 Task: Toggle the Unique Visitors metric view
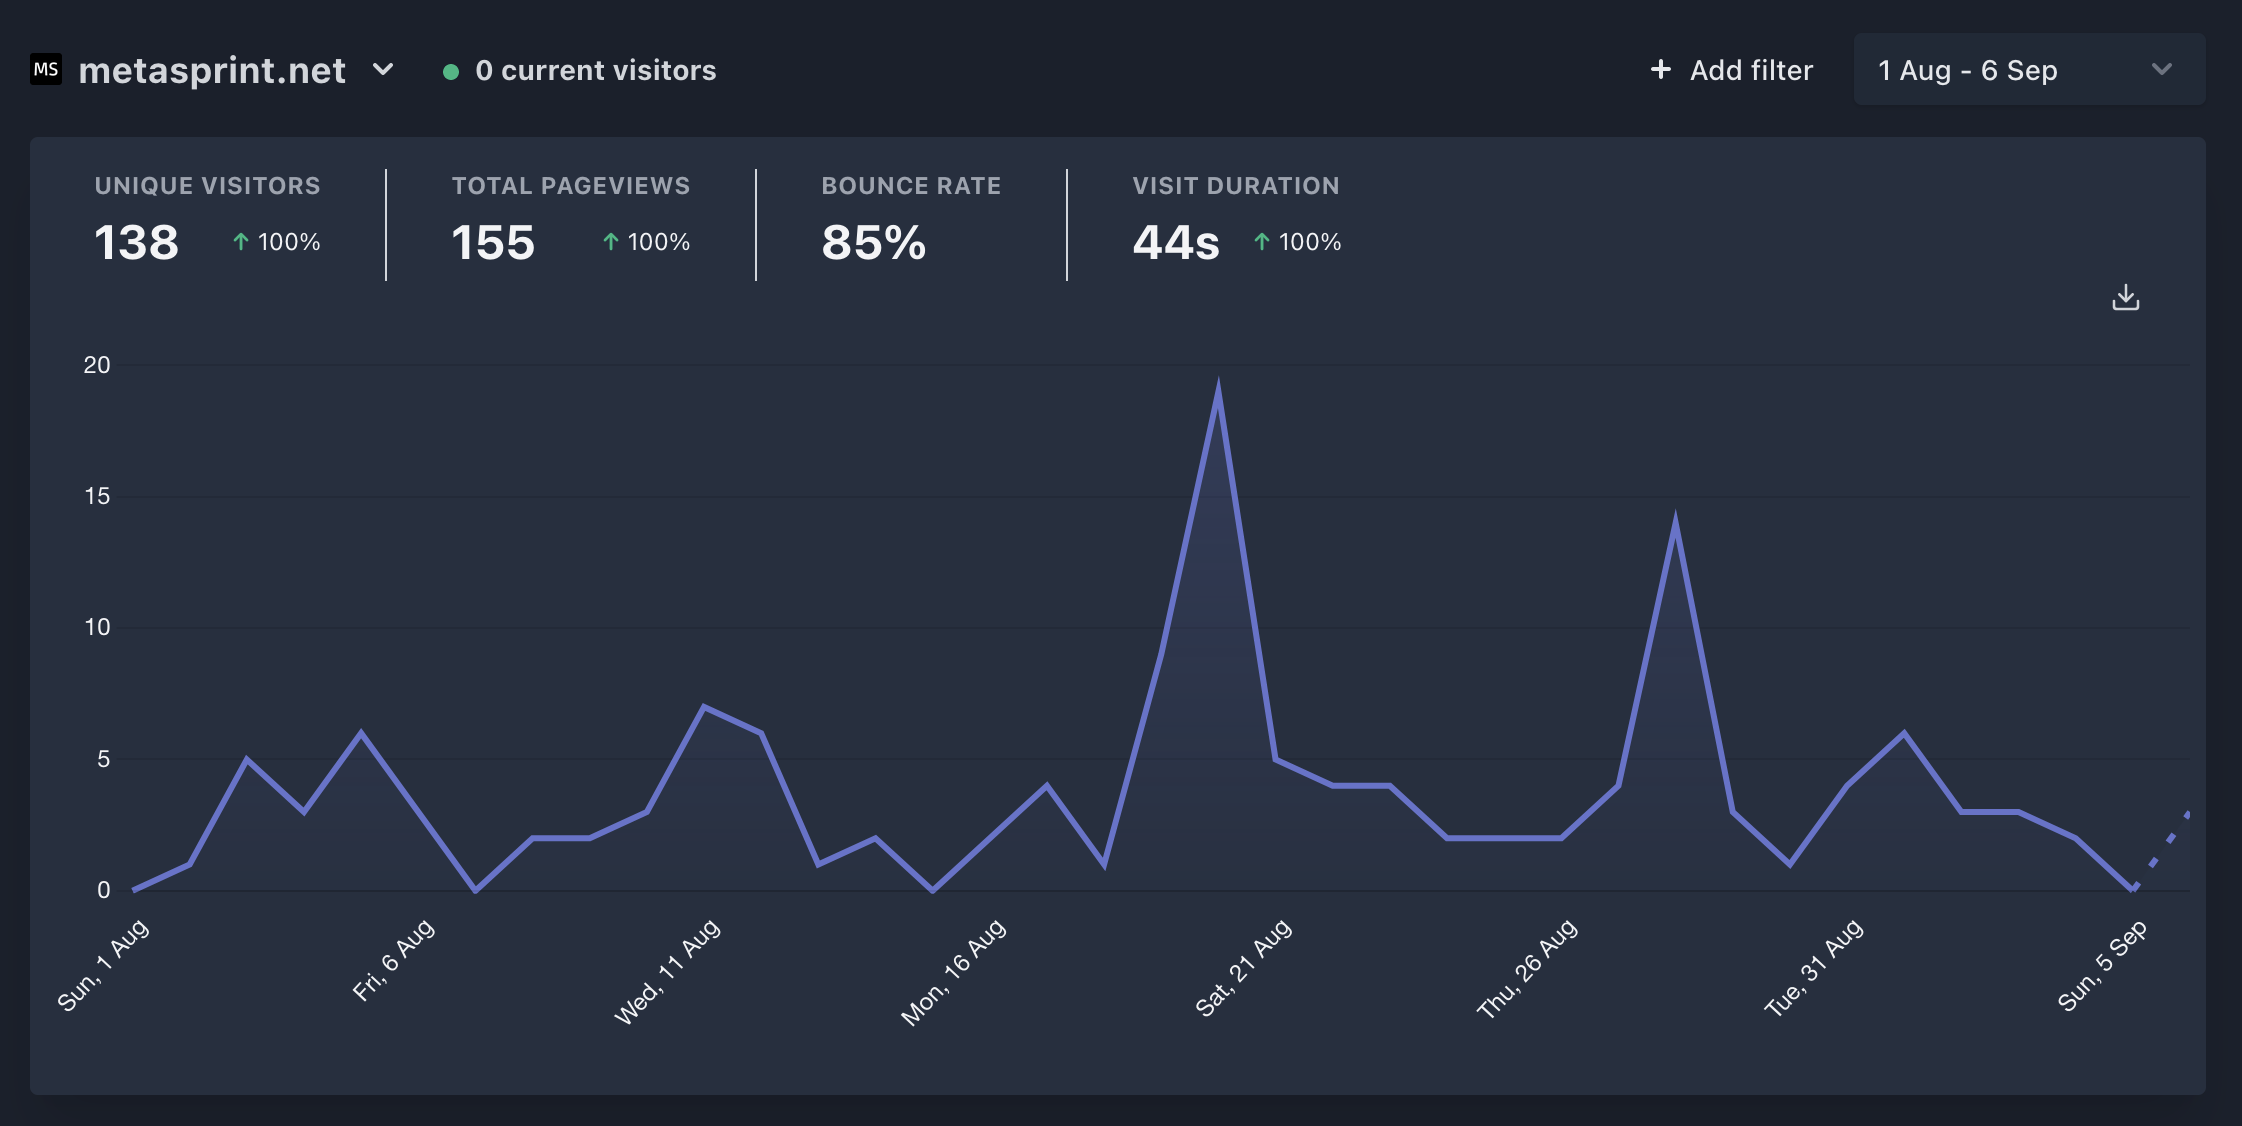[207, 215]
